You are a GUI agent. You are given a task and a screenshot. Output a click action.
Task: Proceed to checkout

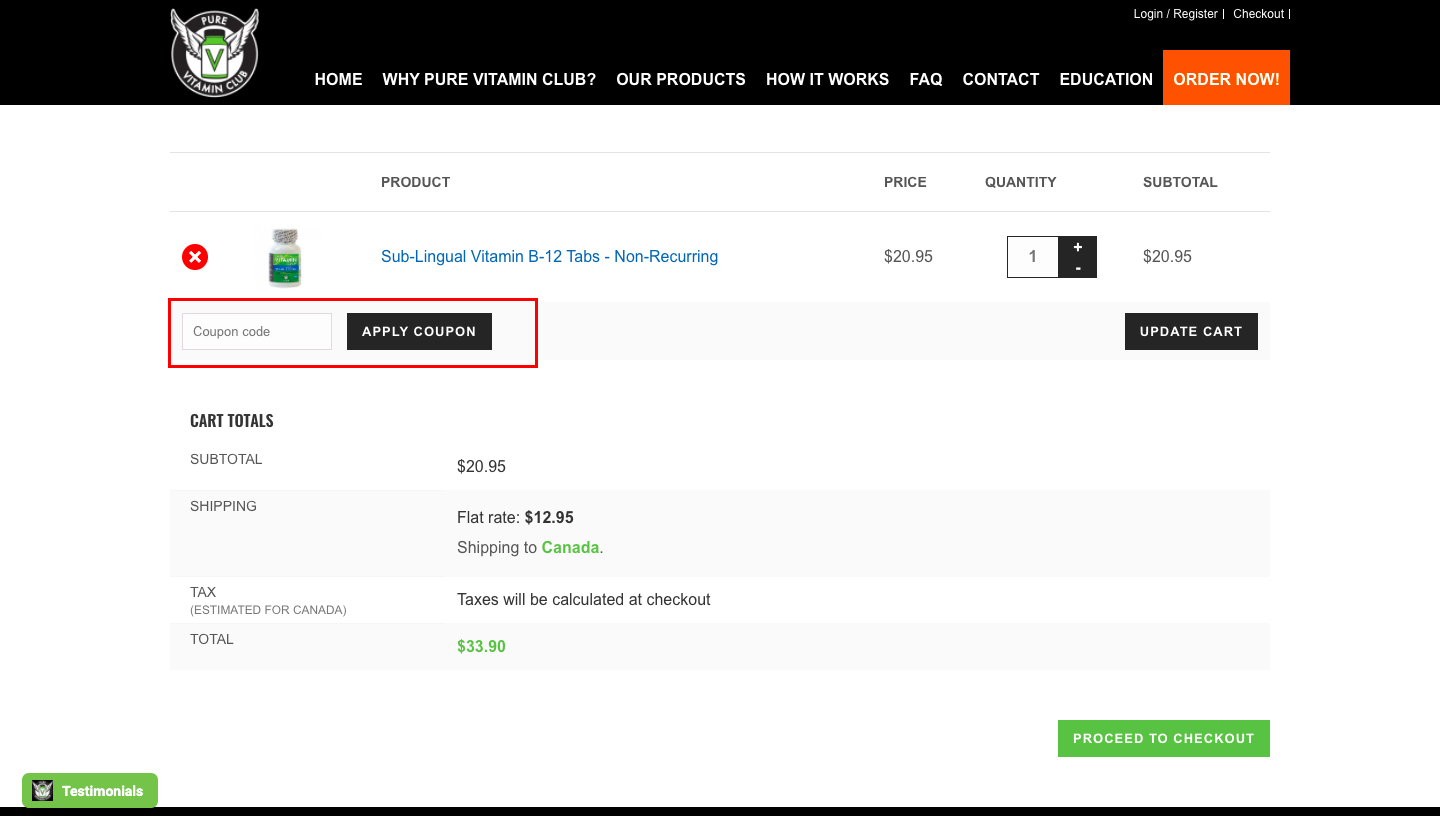(x=1164, y=738)
